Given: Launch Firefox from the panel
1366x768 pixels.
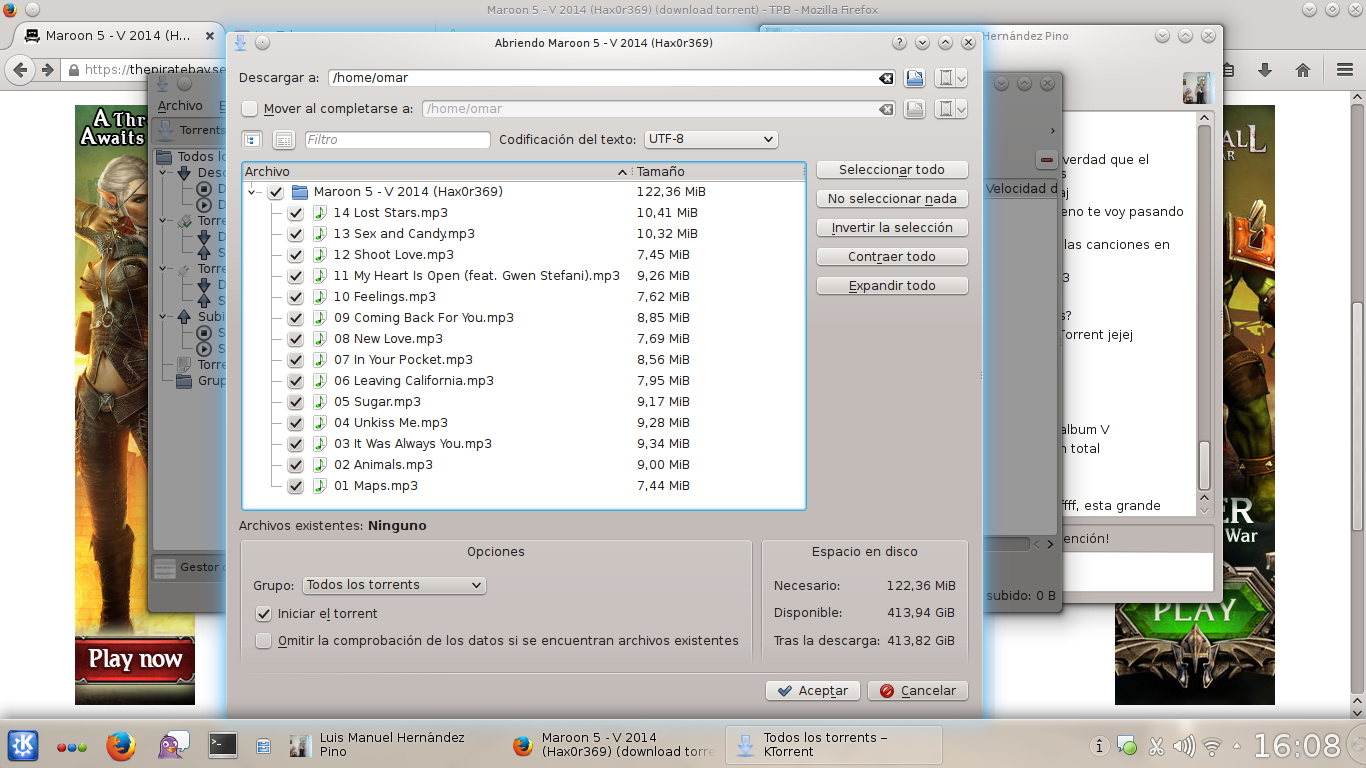Looking at the screenshot, I should [121, 746].
